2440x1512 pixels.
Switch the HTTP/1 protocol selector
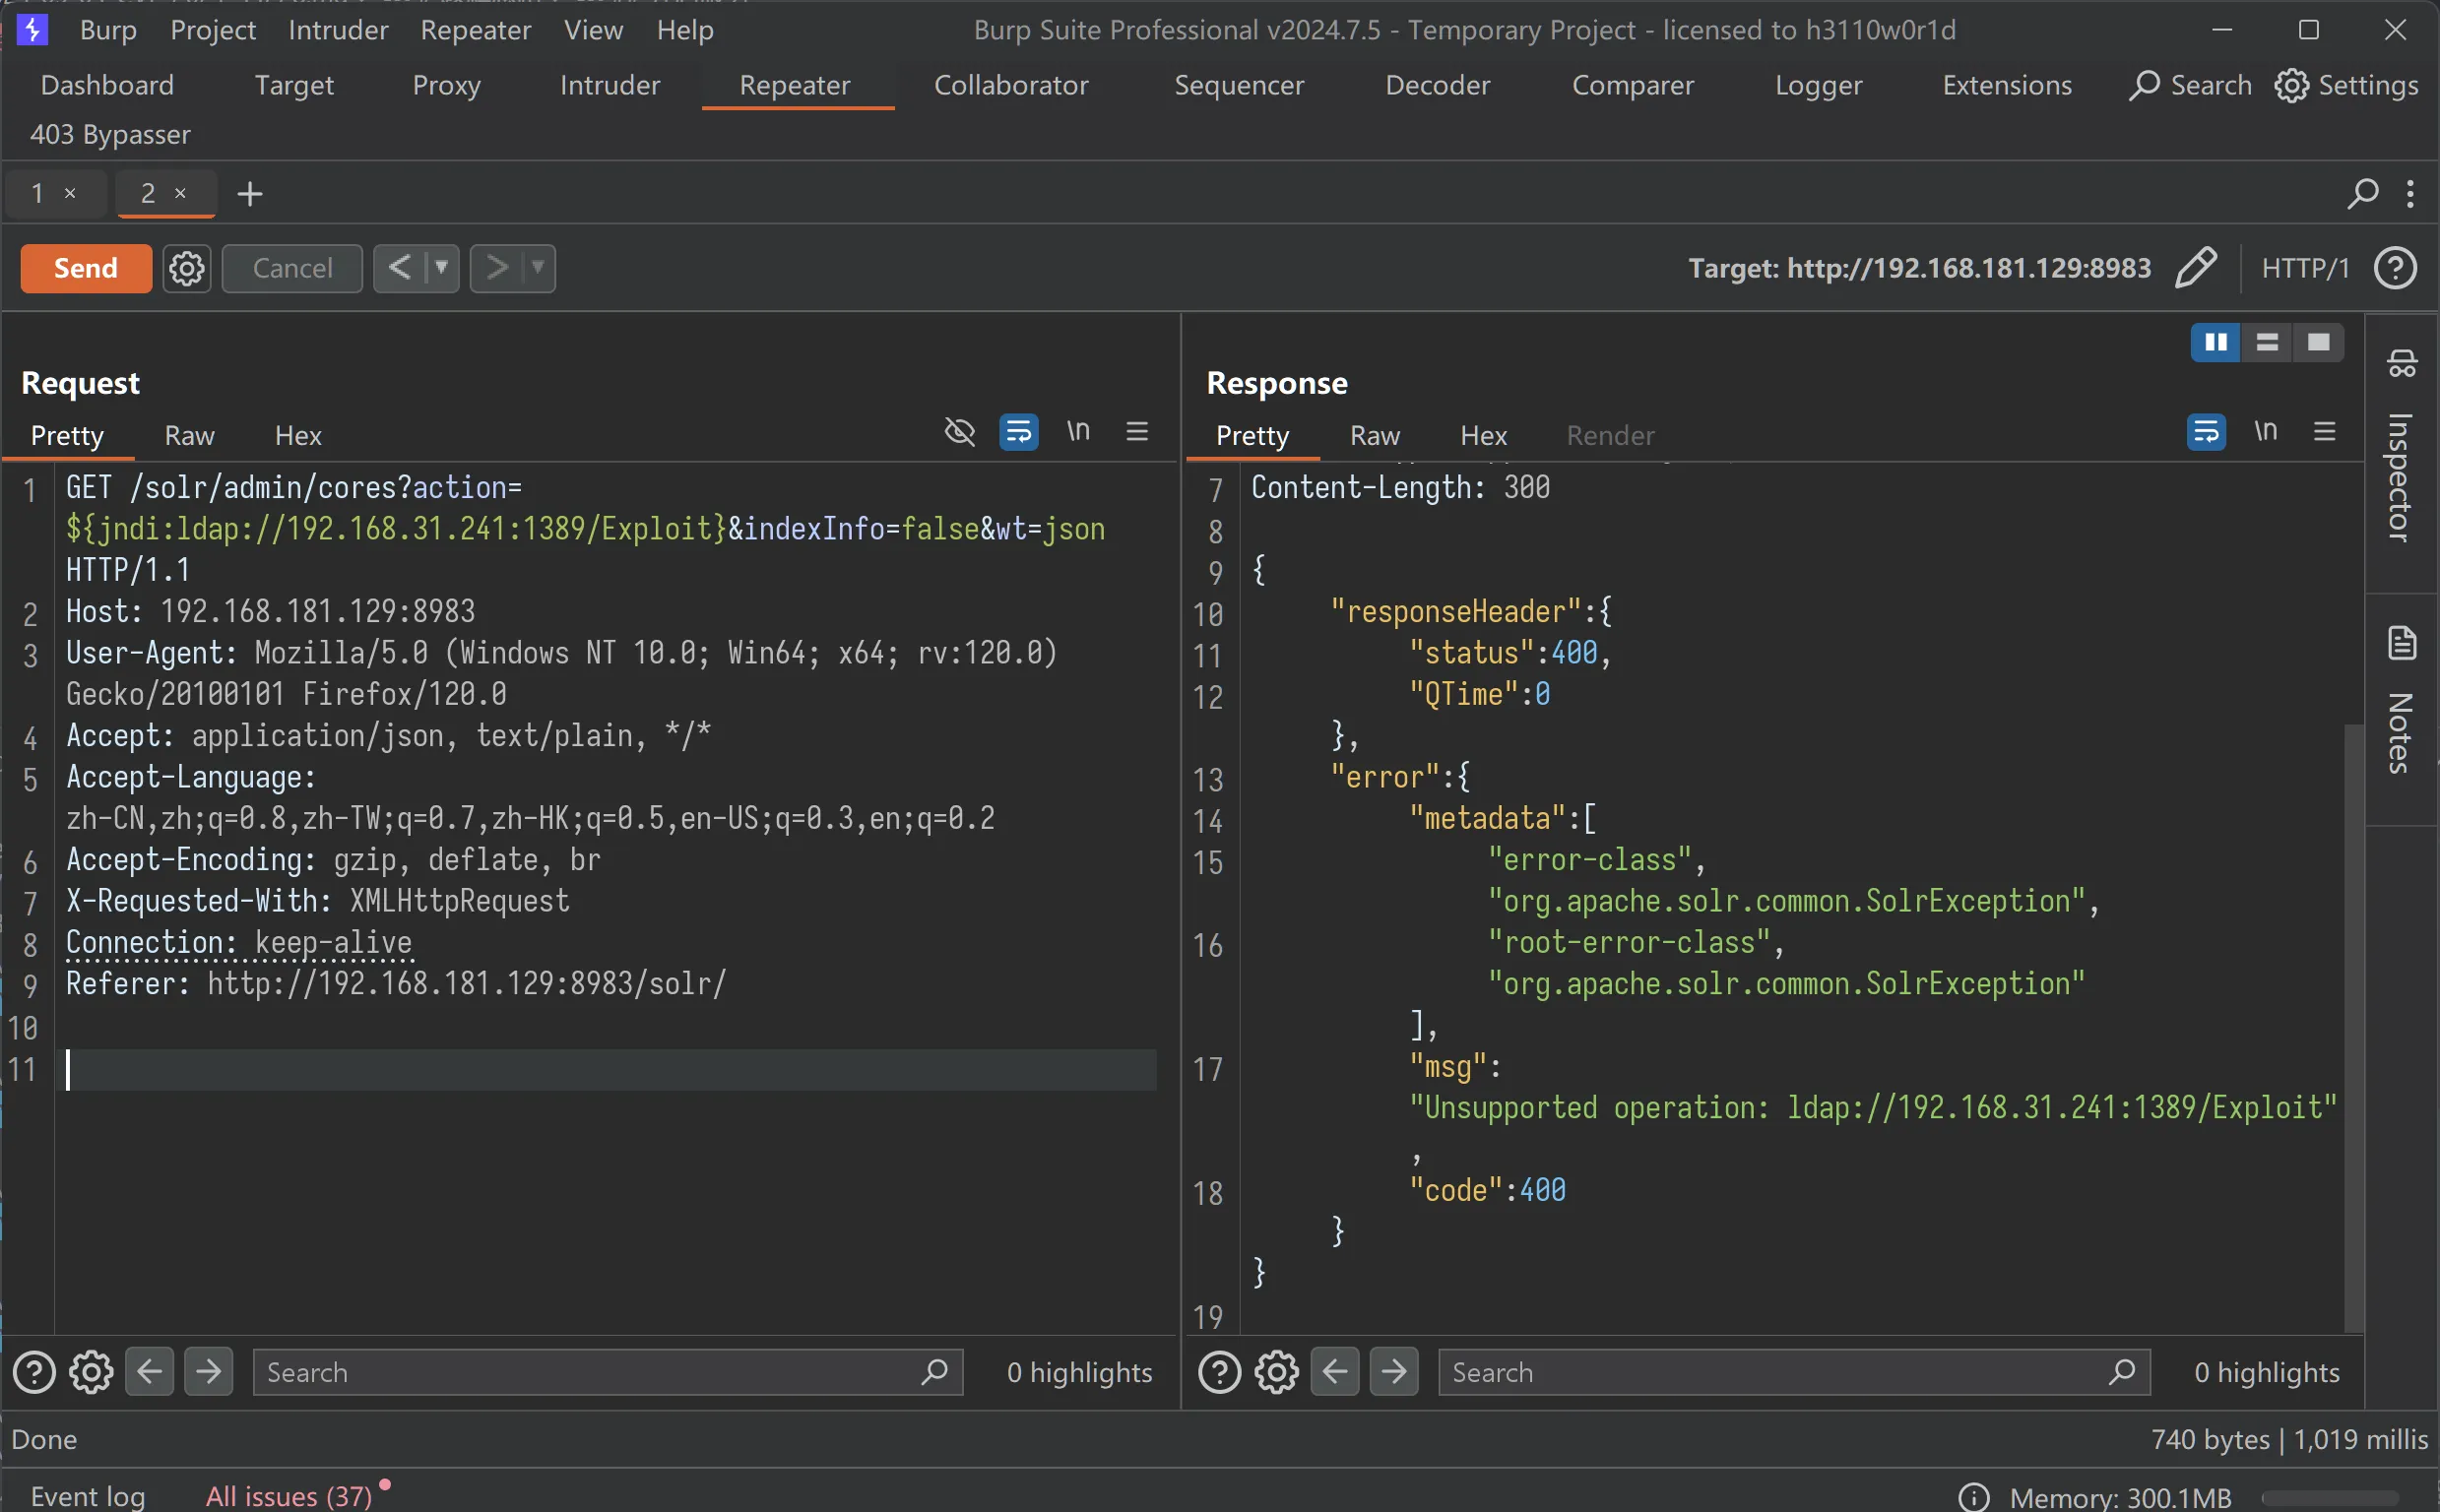[x=2305, y=268]
